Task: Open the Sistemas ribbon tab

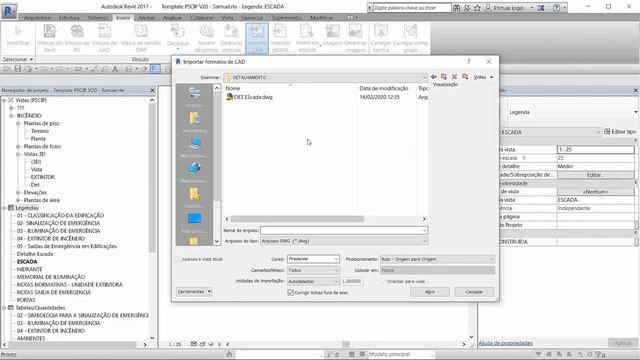Action: 98,18
